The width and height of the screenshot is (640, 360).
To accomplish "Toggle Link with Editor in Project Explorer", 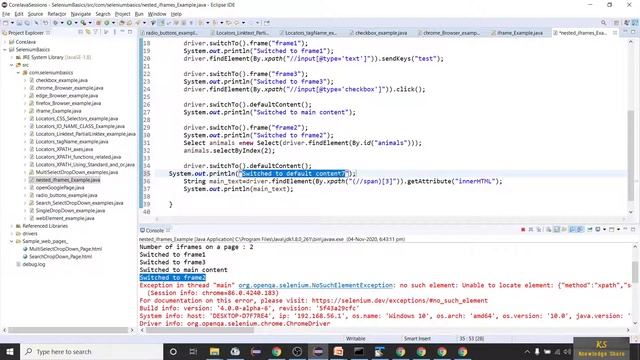I will point(88,32).
